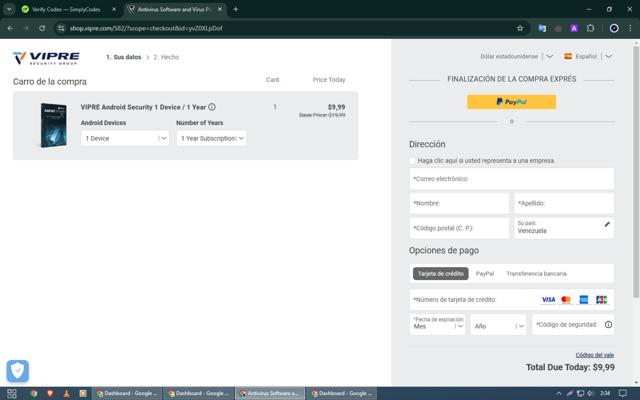Open Chrome's three-dot menu
Screen dimensions: 640x400
point(630,28)
